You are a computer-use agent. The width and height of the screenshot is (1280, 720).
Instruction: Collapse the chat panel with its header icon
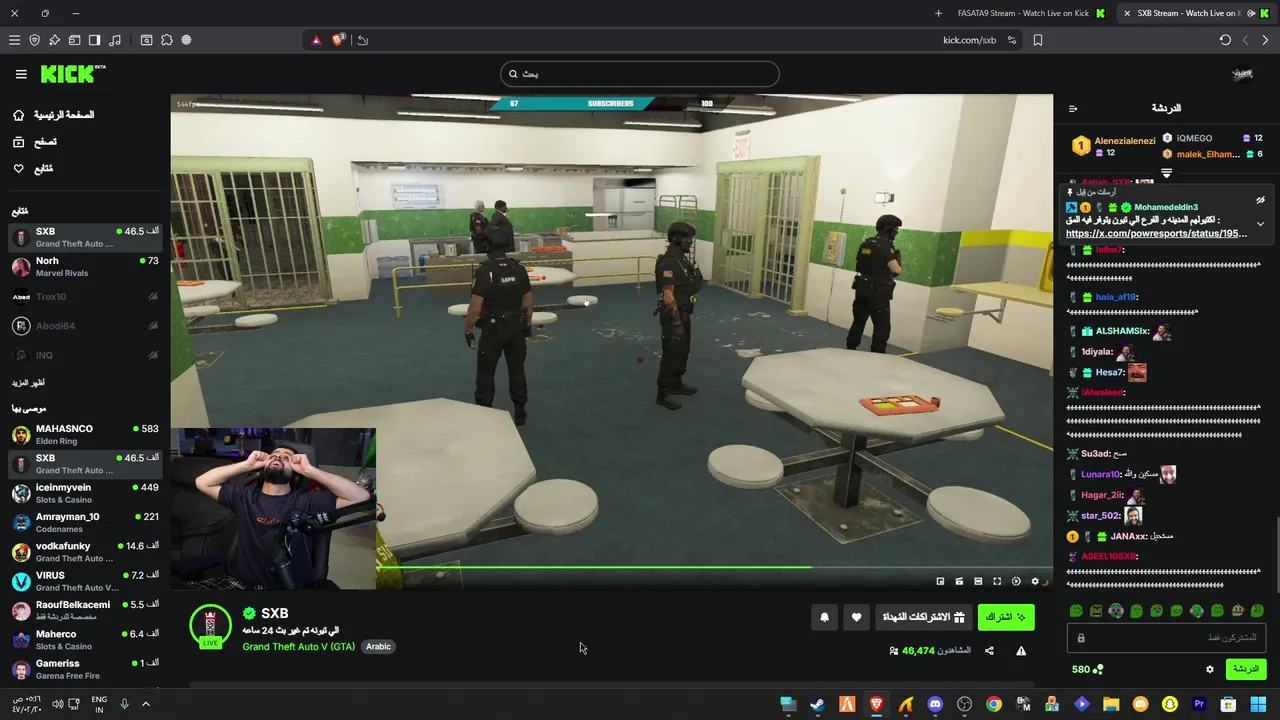point(1073,108)
